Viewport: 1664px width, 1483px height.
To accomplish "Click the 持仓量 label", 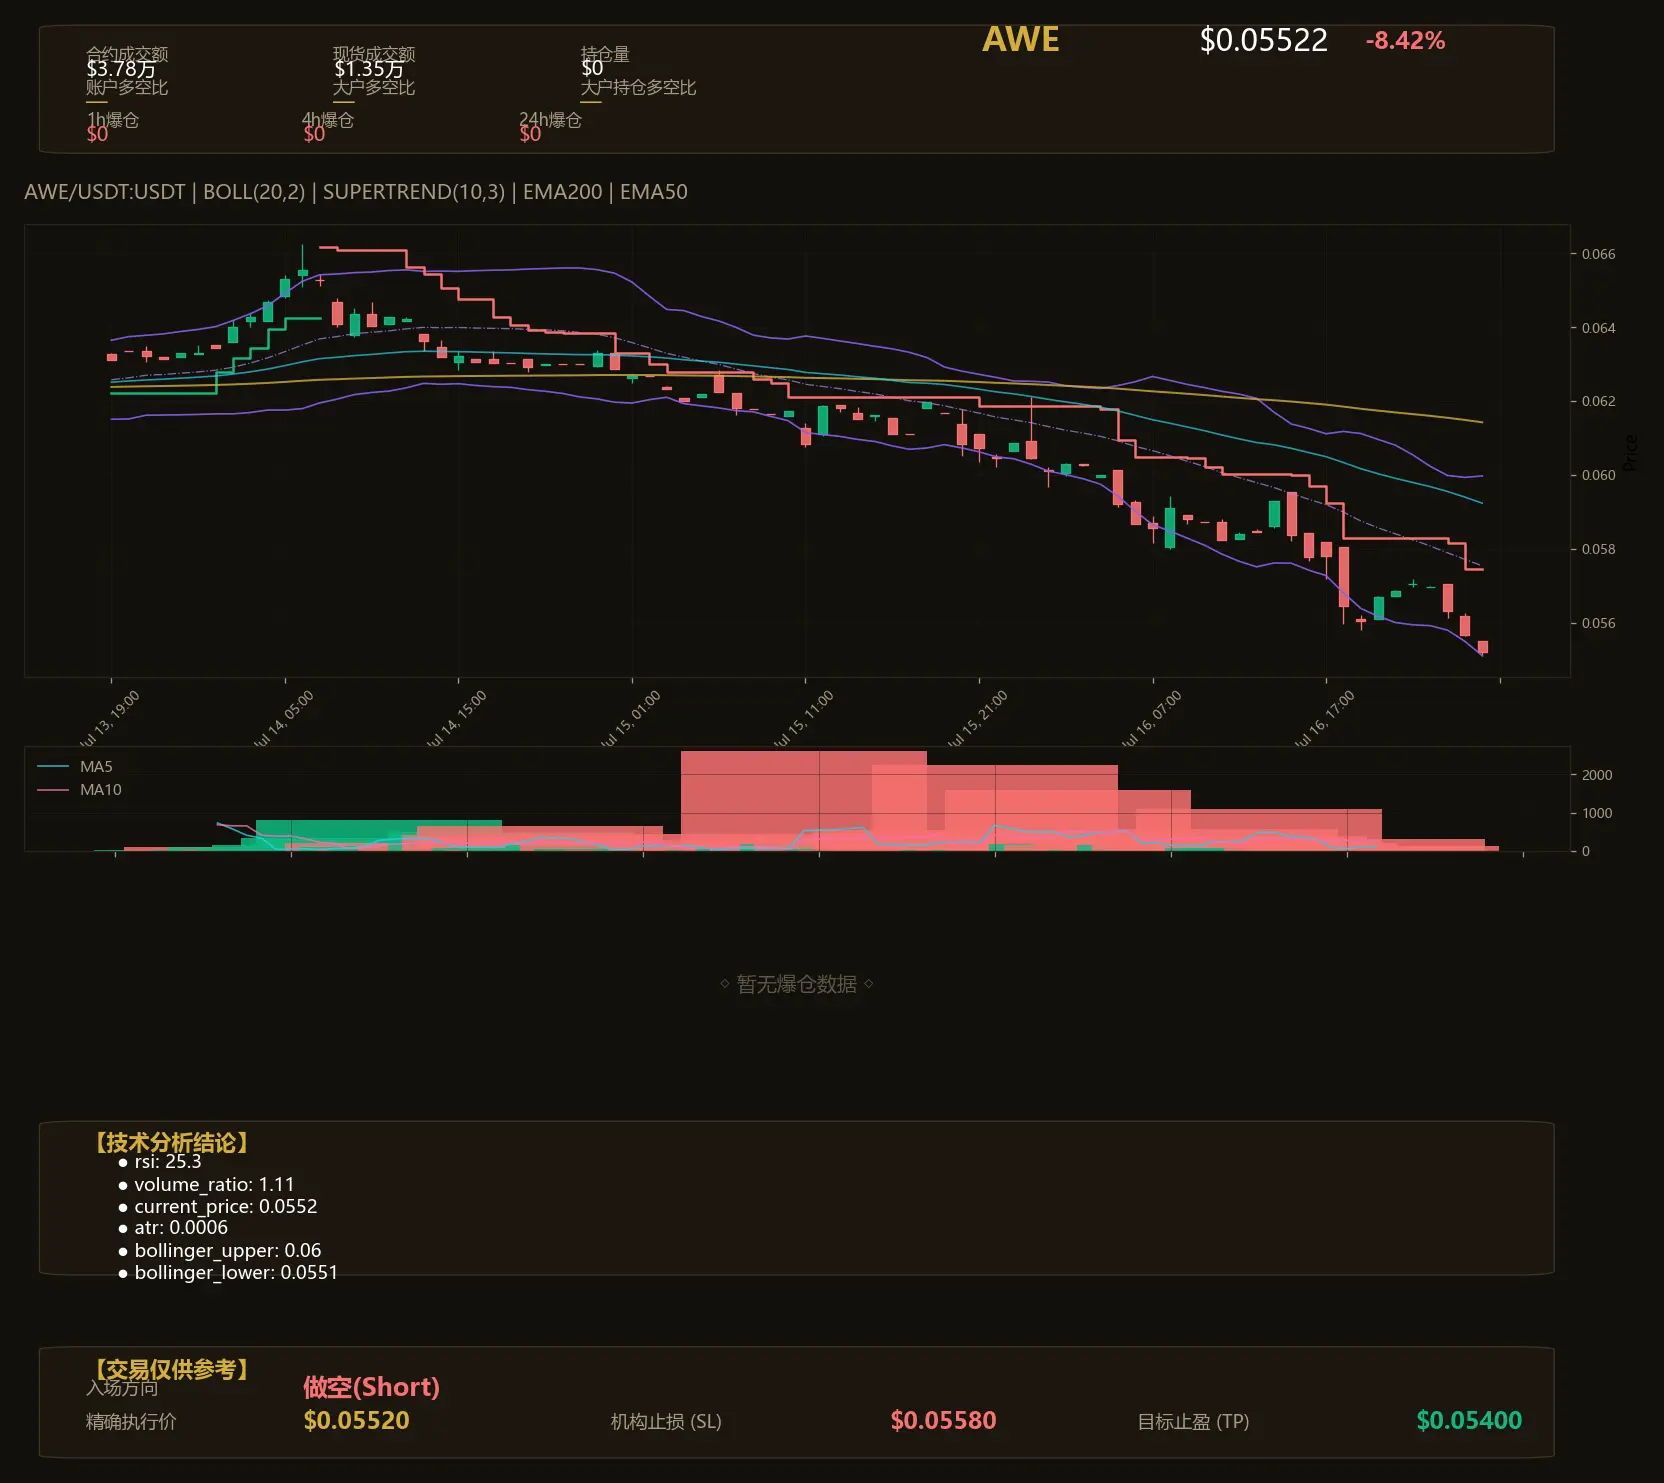I will pyautogui.click(x=605, y=54).
